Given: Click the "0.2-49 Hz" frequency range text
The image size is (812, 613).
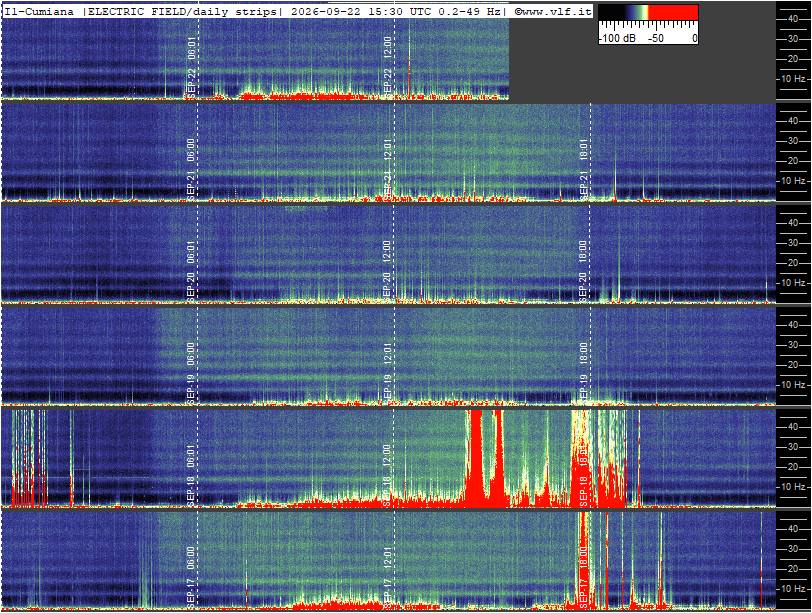Looking at the screenshot, I should click(470, 11).
